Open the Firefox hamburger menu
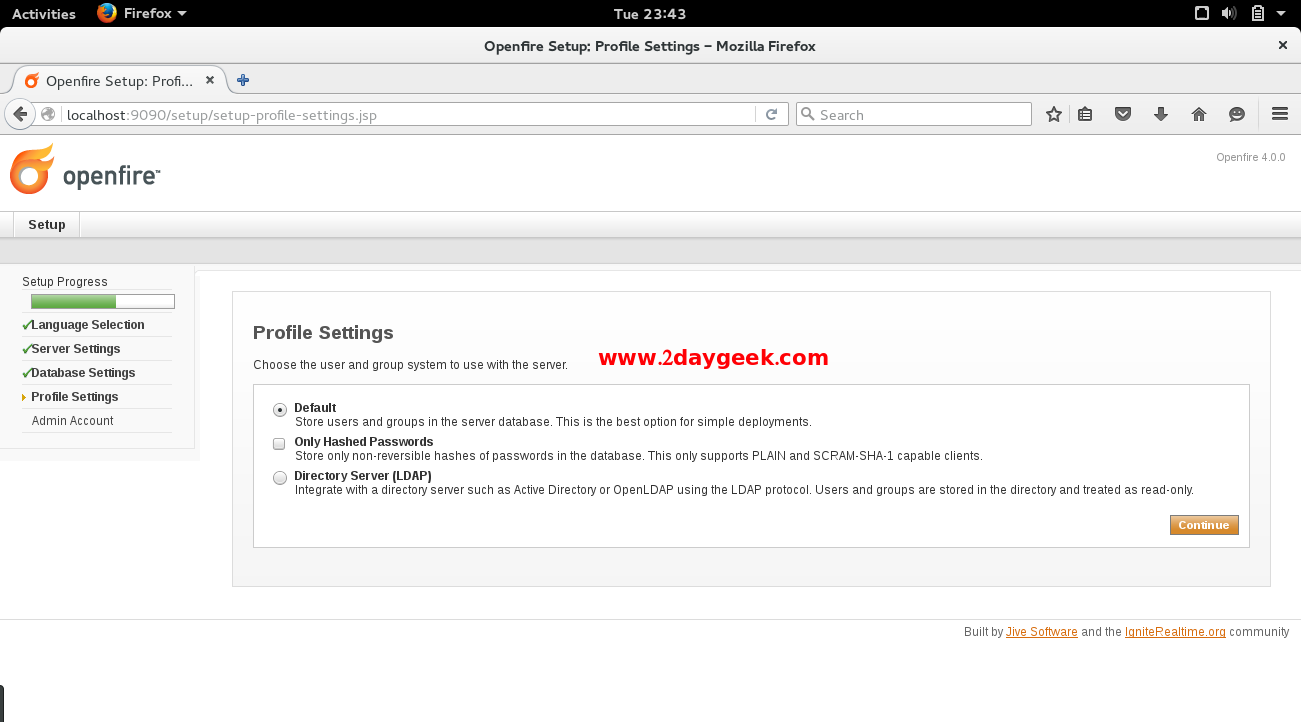 tap(1279, 114)
